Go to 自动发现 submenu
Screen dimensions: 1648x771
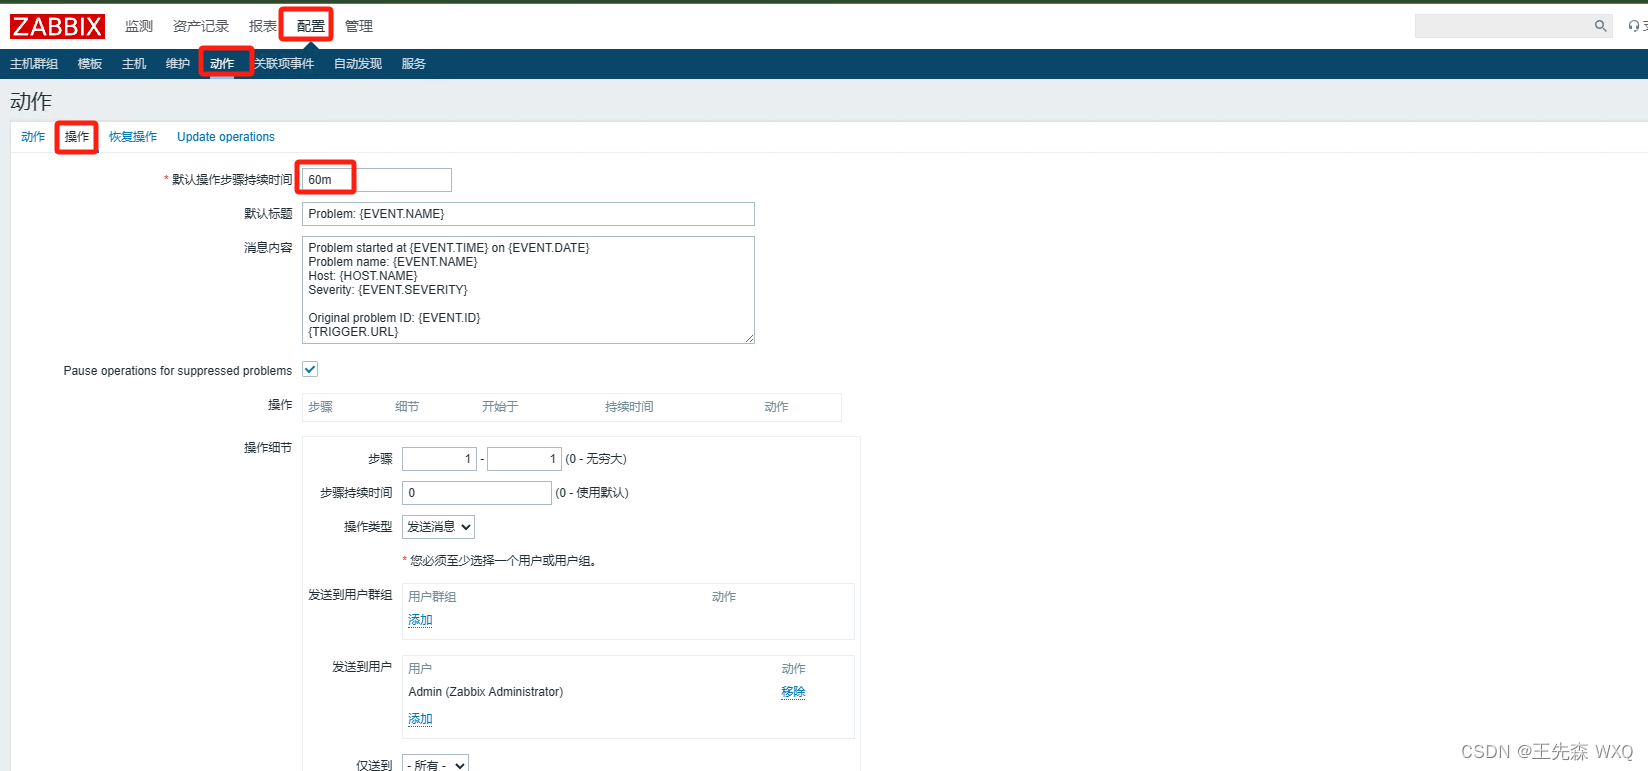(x=358, y=64)
